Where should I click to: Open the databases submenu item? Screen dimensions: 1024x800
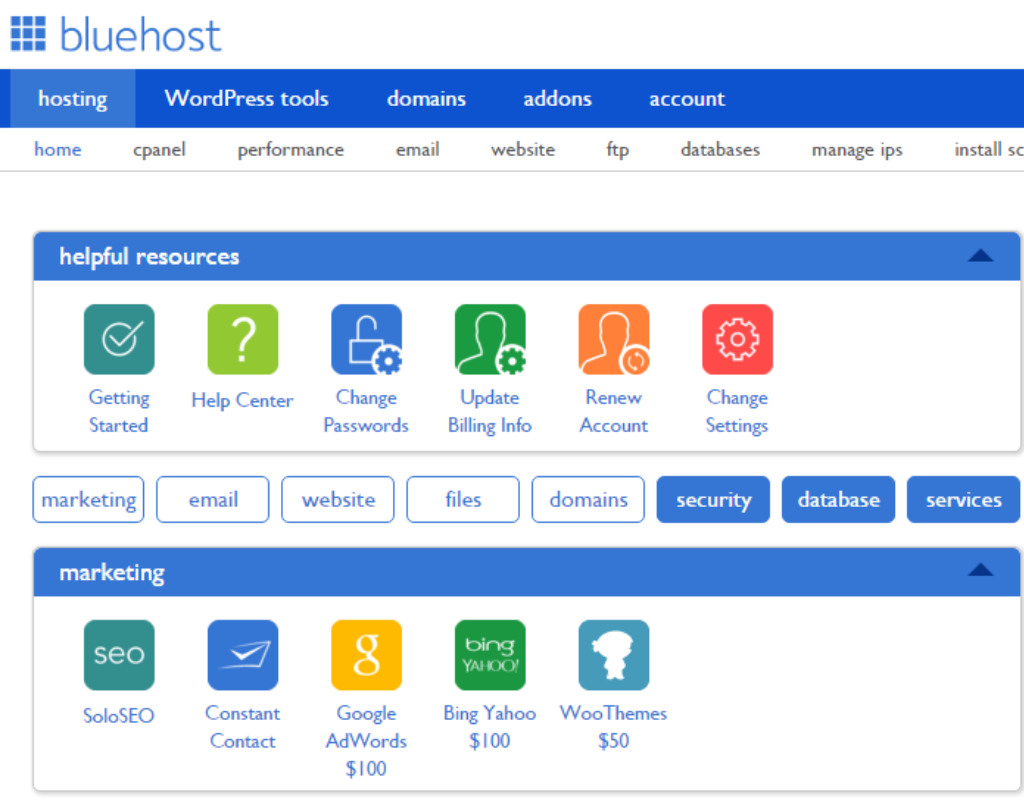click(x=720, y=150)
